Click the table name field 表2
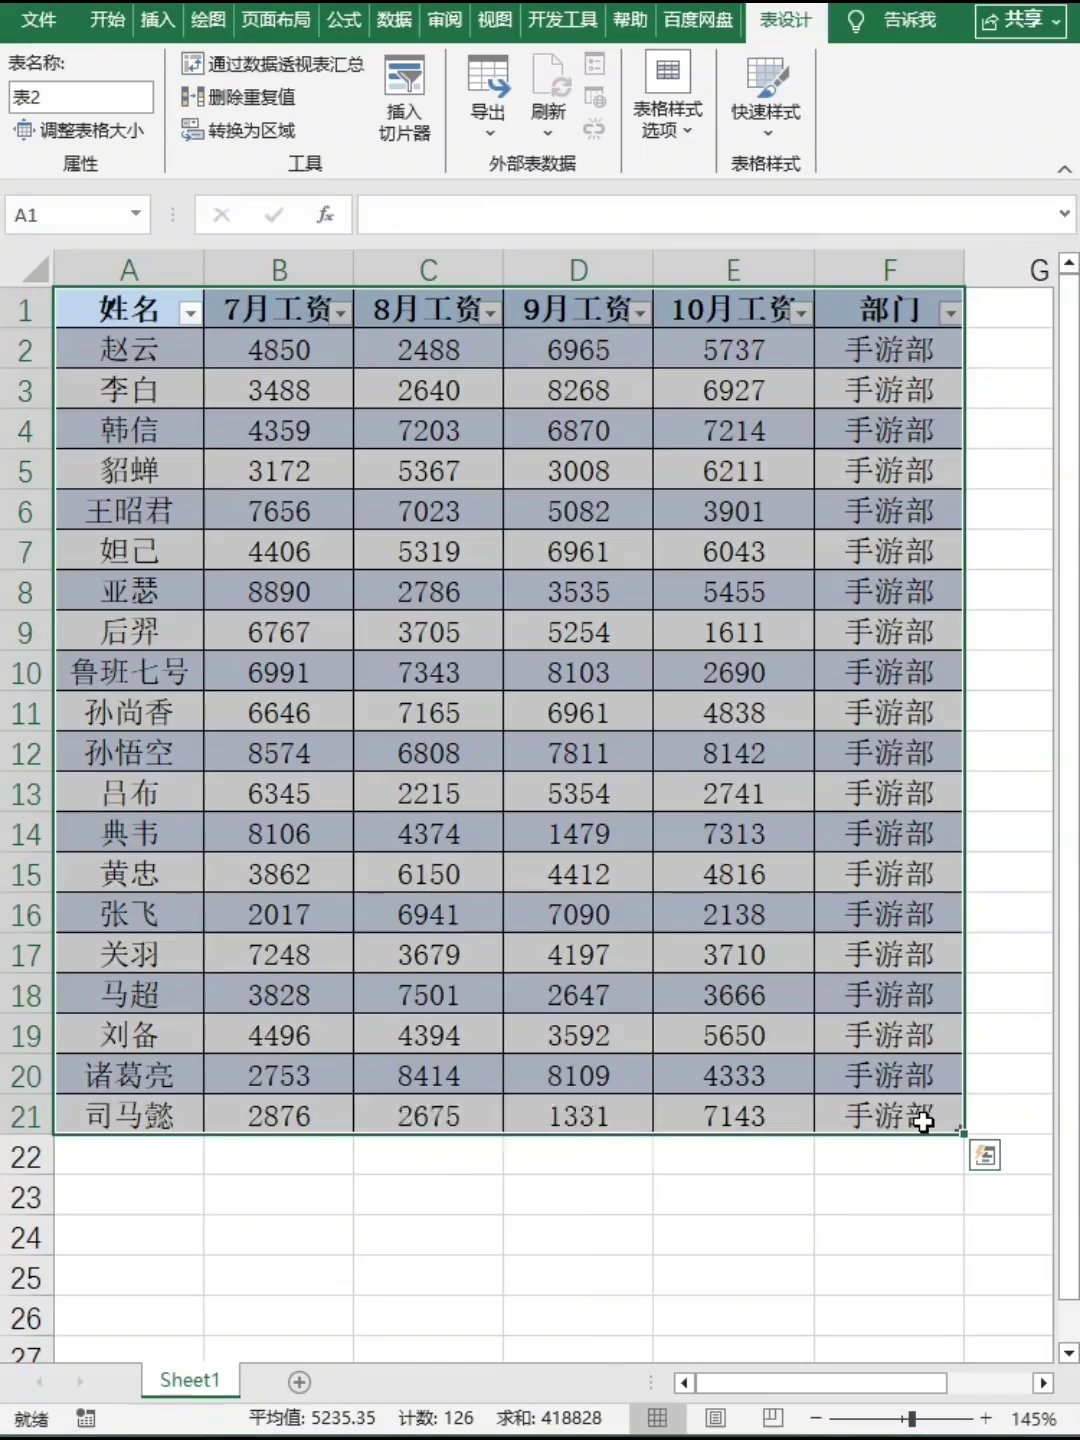This screenshot has width=1080, height=1440. [81, 97]
